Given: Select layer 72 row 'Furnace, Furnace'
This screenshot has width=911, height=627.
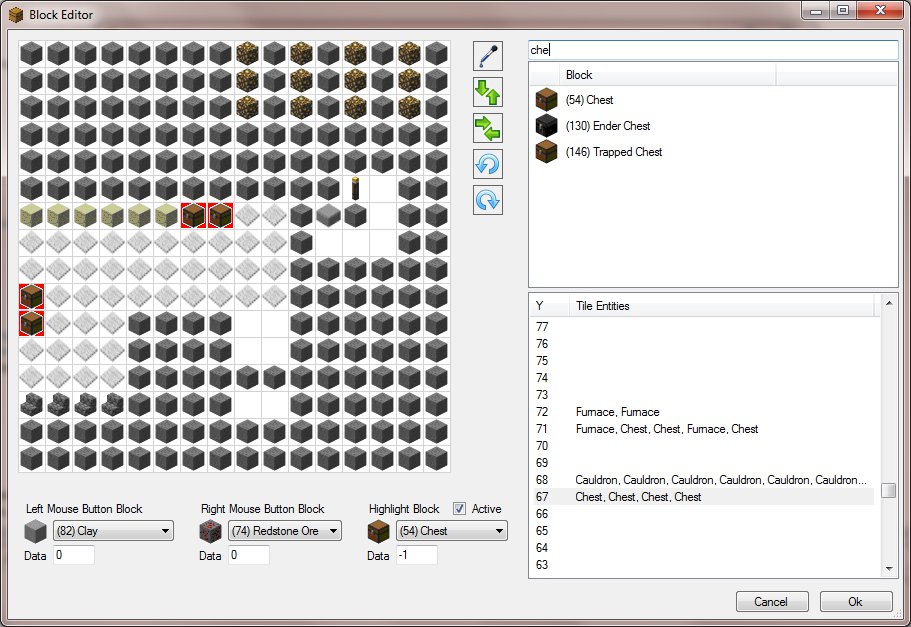Looking at the screenshot, I should 703,412.
